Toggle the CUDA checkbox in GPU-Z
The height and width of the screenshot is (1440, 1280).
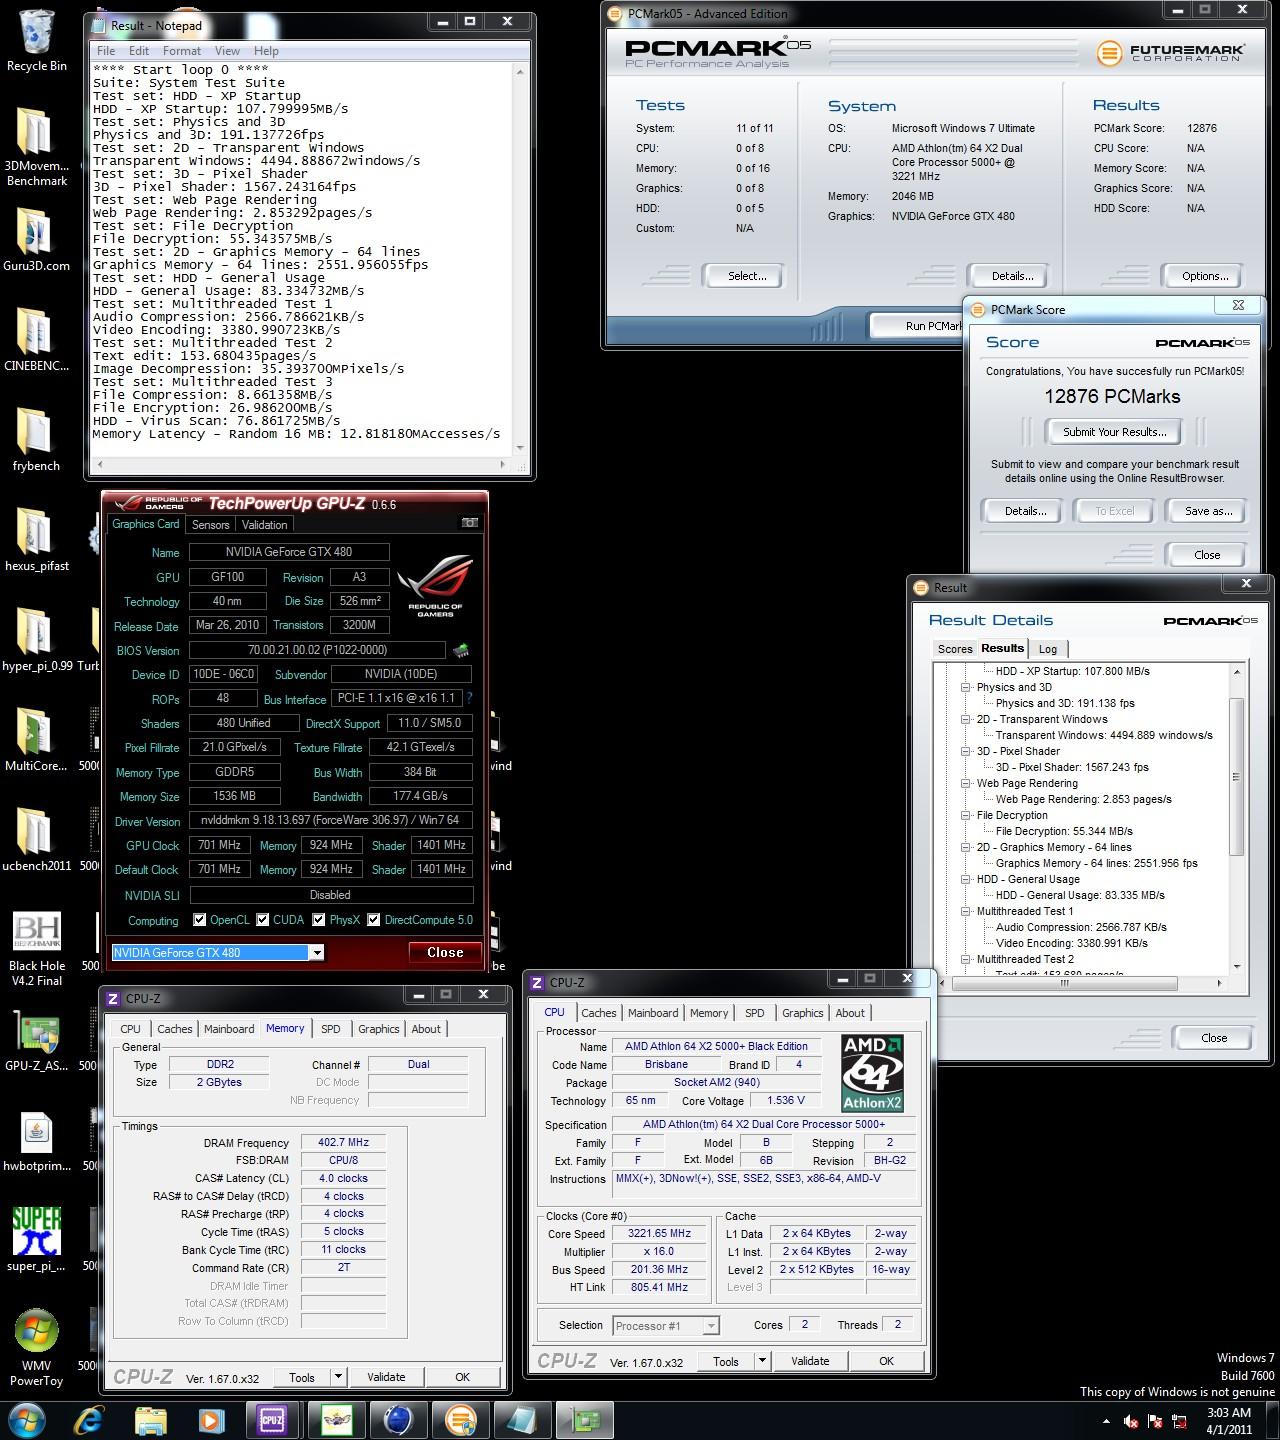pyautogui.click(x=263, y=920)
